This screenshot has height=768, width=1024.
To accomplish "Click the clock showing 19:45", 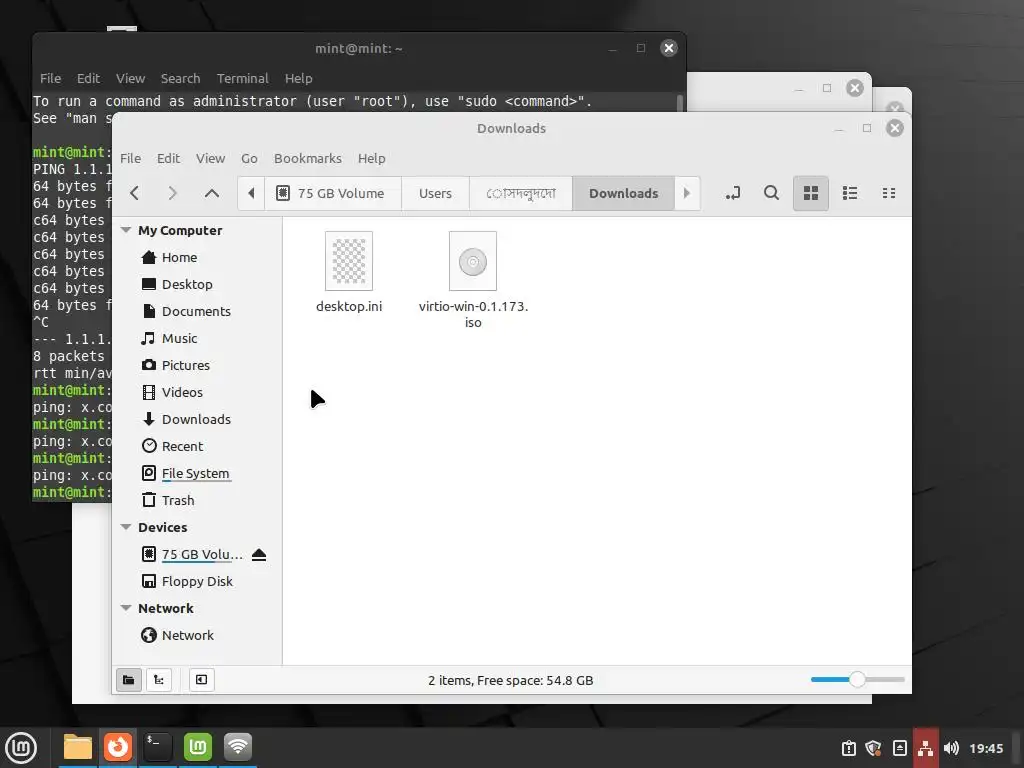I will [986, 748].
